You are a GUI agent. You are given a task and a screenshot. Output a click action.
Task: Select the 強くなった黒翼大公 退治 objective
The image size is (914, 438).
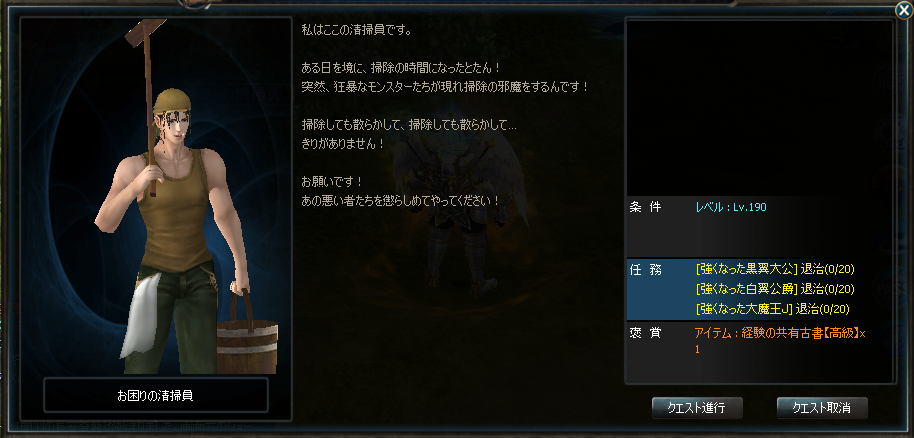pos(775,269)
